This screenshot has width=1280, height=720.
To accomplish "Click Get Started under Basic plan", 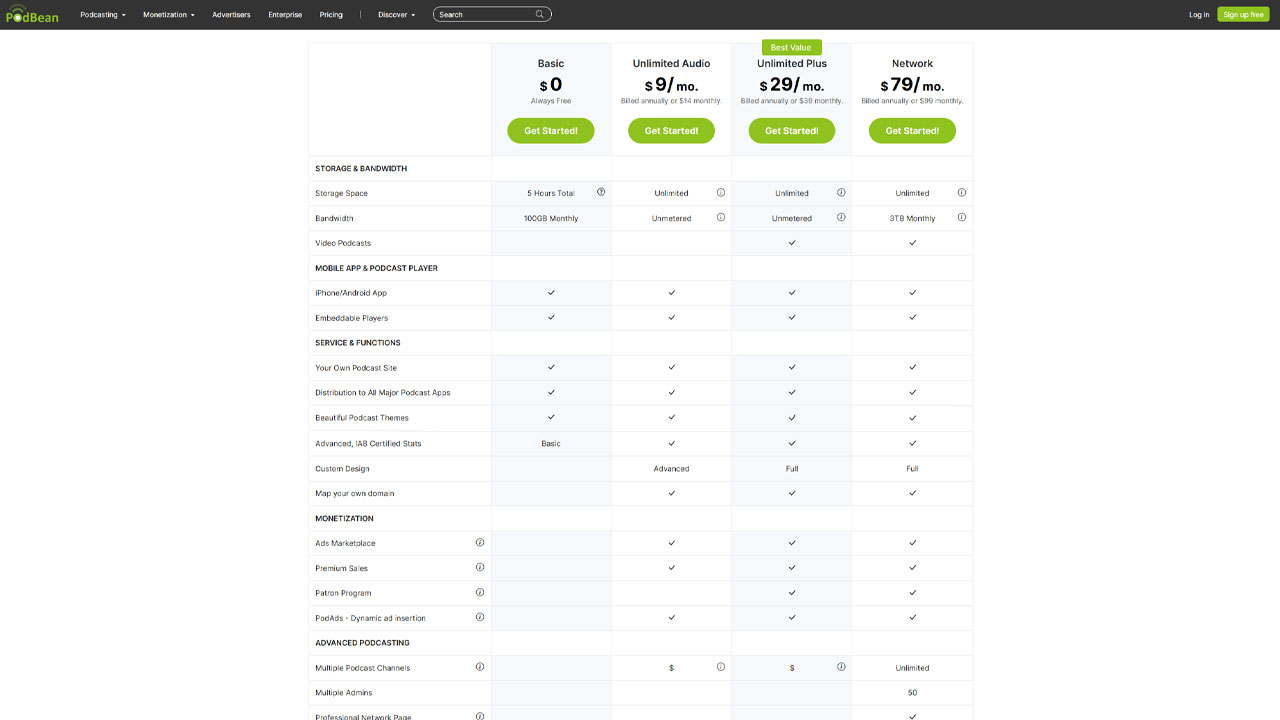I will [551, 131].
